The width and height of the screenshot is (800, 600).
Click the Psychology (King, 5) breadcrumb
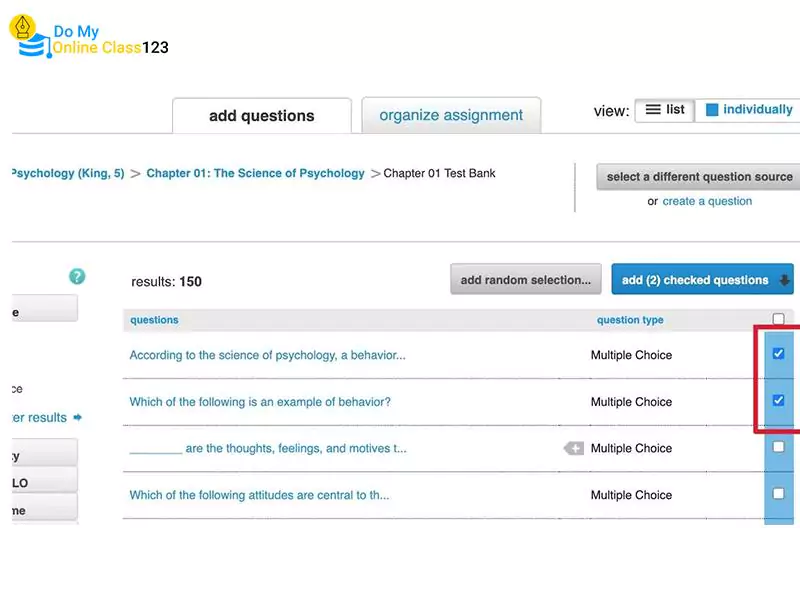(68, 173)
